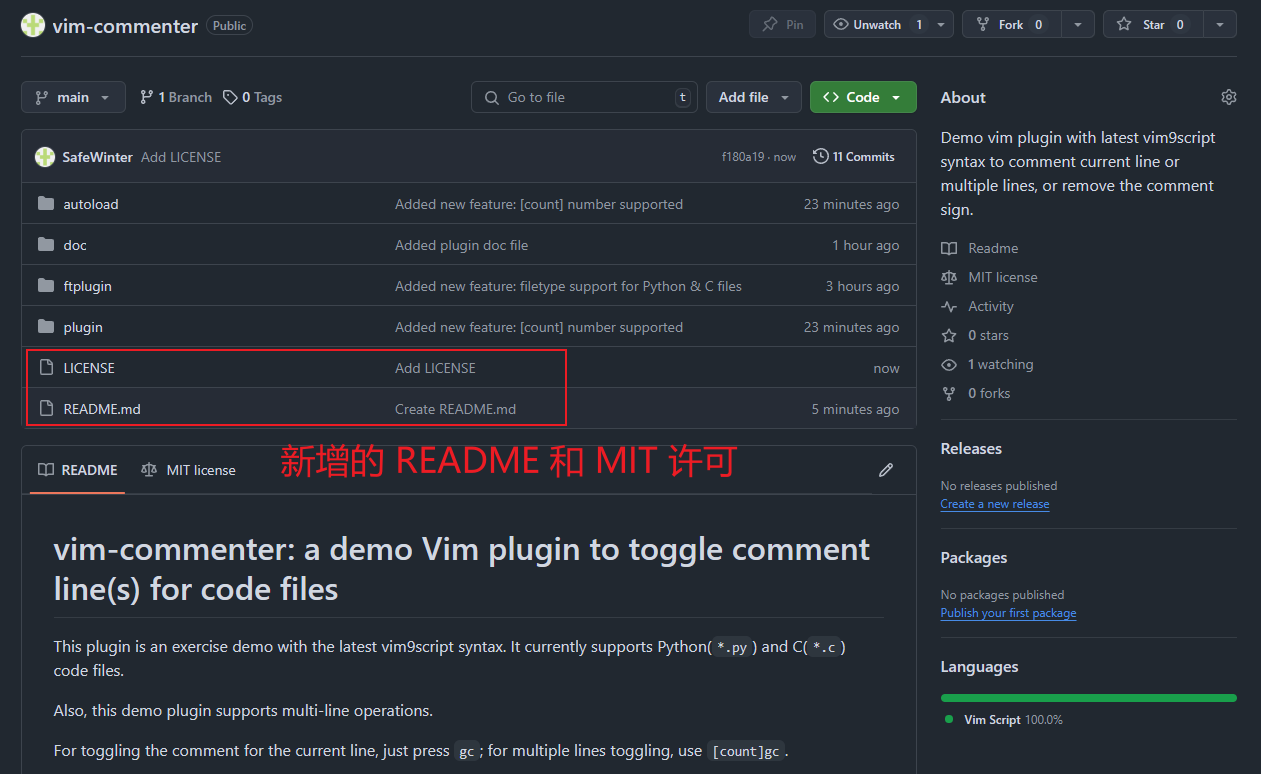Viewport: 1261px width, 774px height.
Task: Click the tag icon beside 0 Tags
Action: (230, 97)
